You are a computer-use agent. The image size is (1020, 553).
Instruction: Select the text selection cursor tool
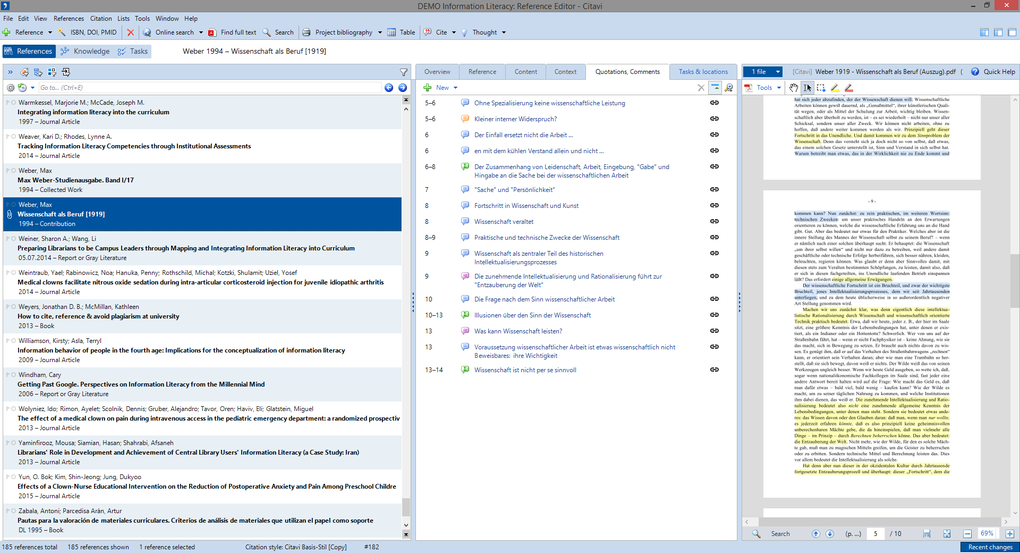[807, 87]
